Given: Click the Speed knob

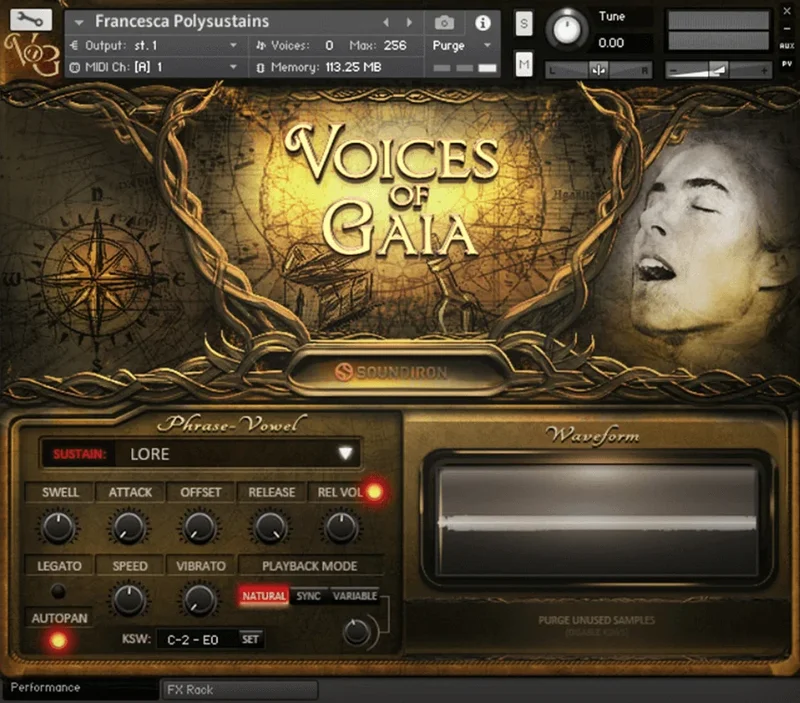Looking at the screenshot, I should tap(129, 599).
